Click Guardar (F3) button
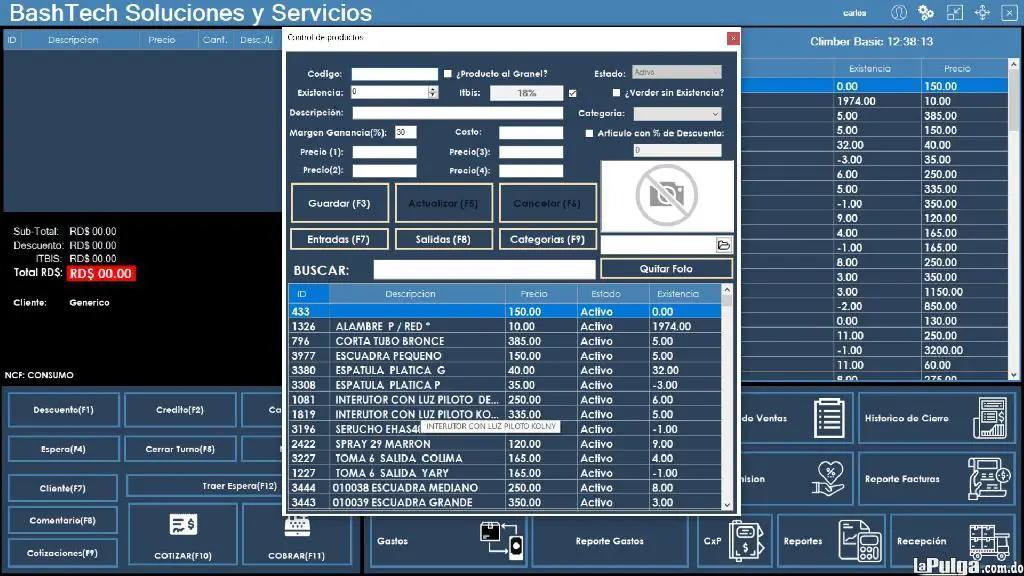This screenshot has height=576, width=1024. [339, 203]
